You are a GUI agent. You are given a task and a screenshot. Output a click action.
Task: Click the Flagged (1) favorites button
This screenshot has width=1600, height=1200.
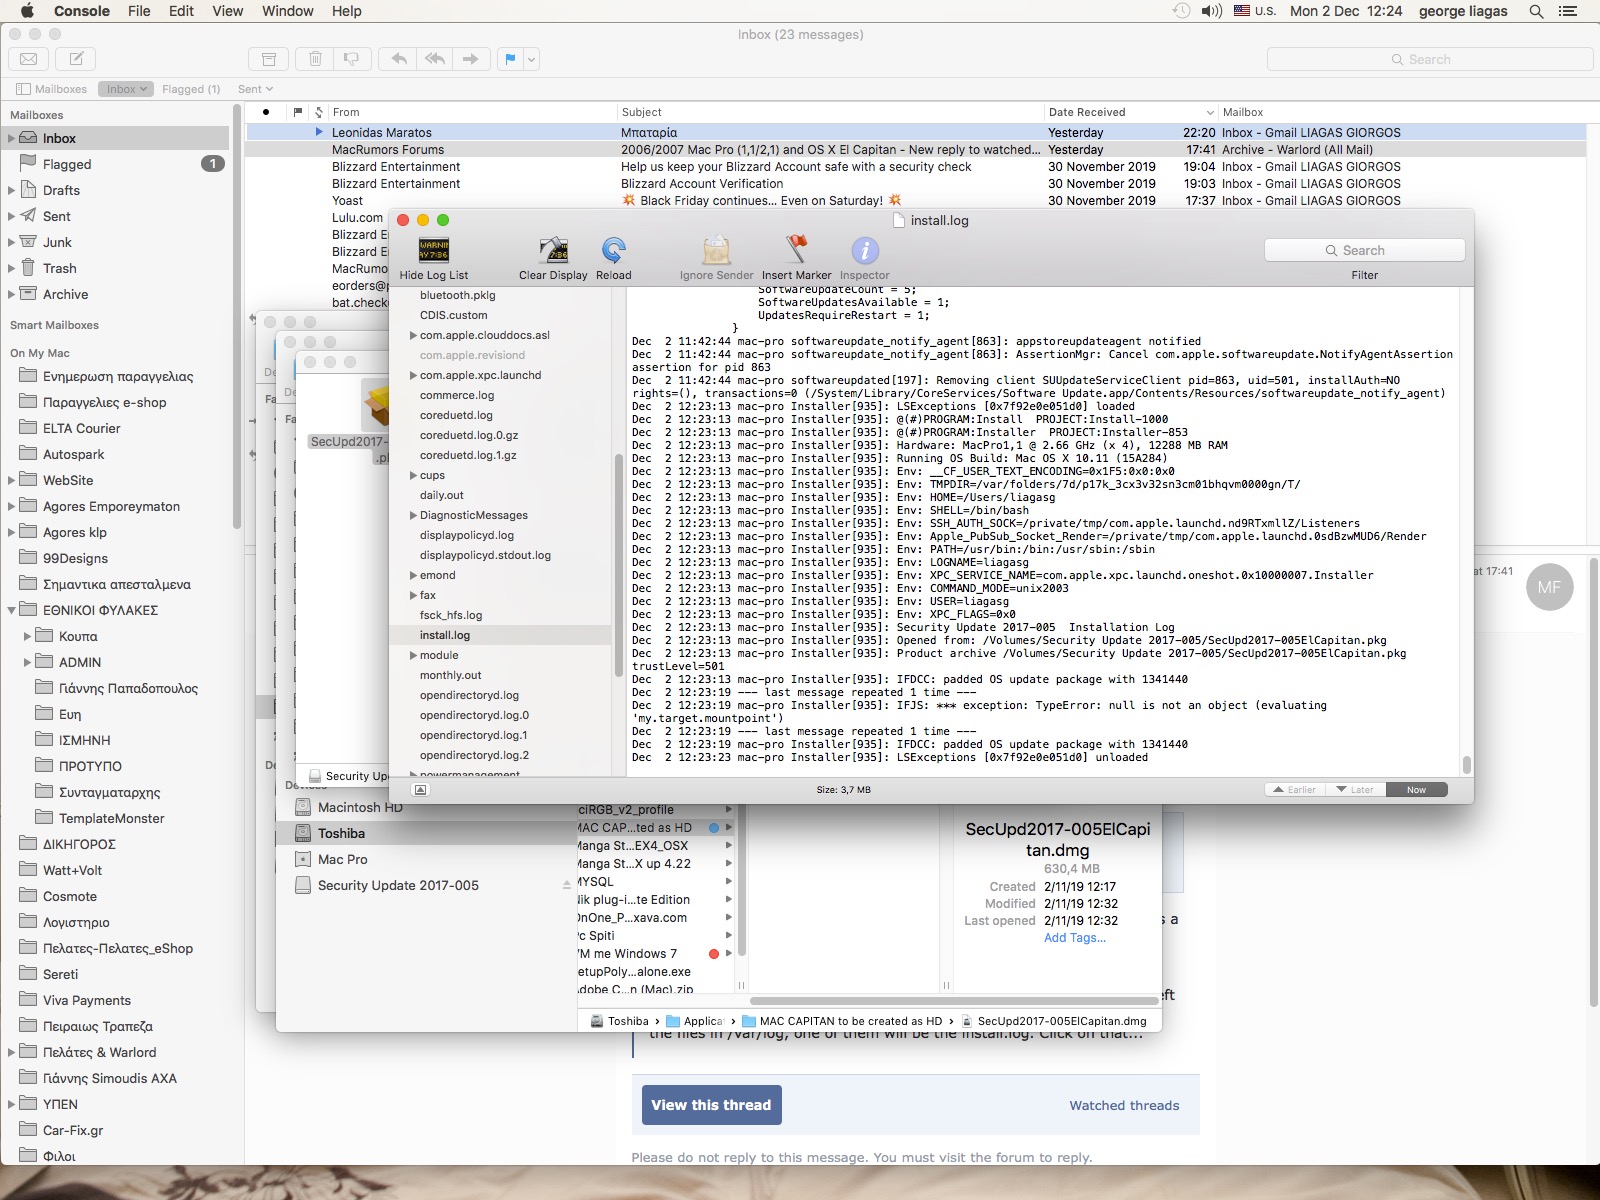190,89
